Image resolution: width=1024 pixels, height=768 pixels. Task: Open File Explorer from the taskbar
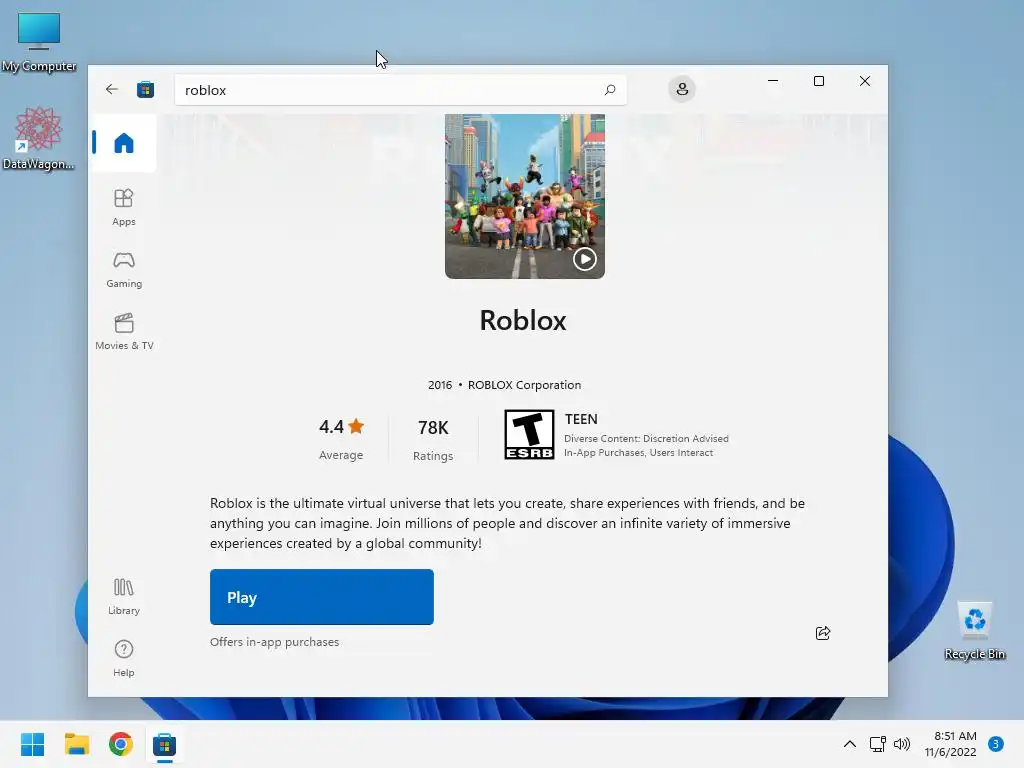(x=76, y=744)
